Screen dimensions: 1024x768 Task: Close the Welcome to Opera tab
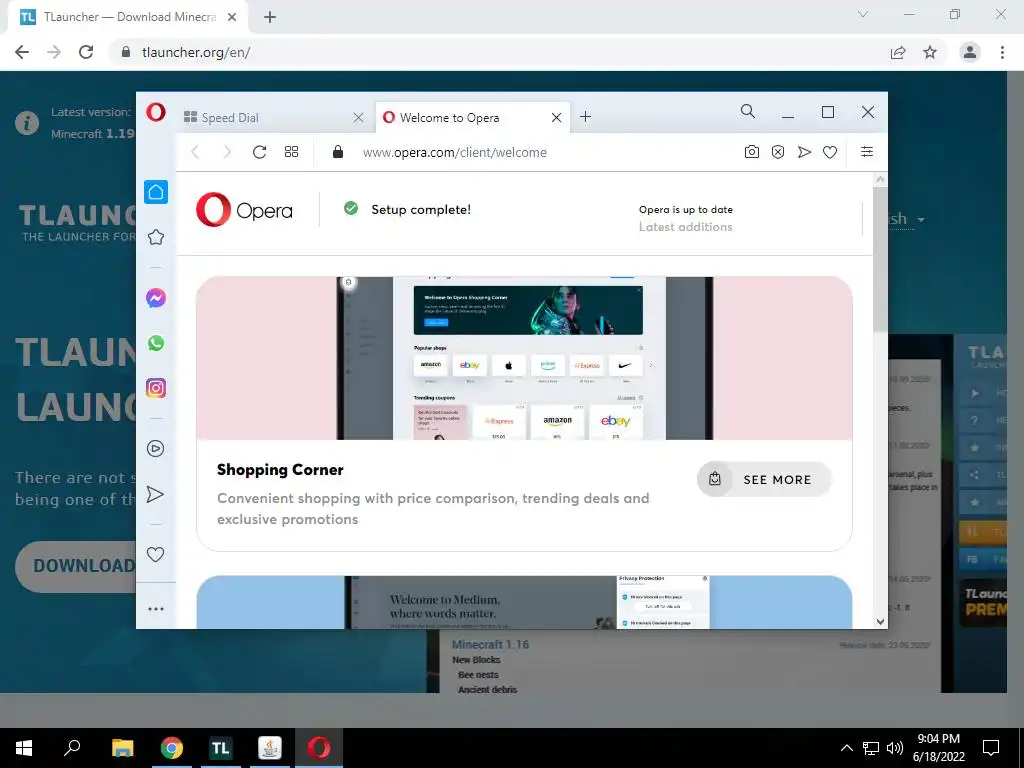556,118
